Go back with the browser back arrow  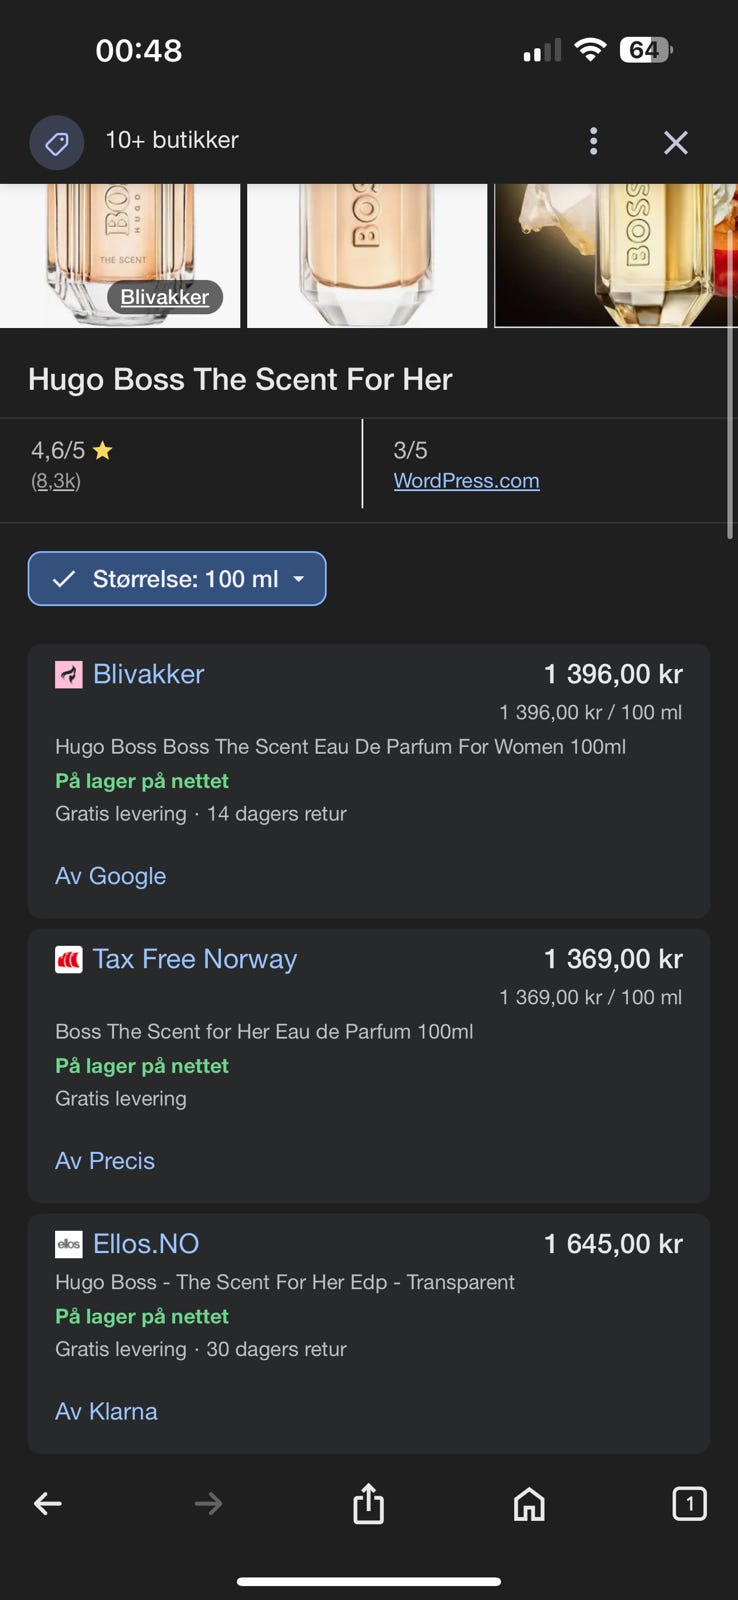coord(48,1503)
